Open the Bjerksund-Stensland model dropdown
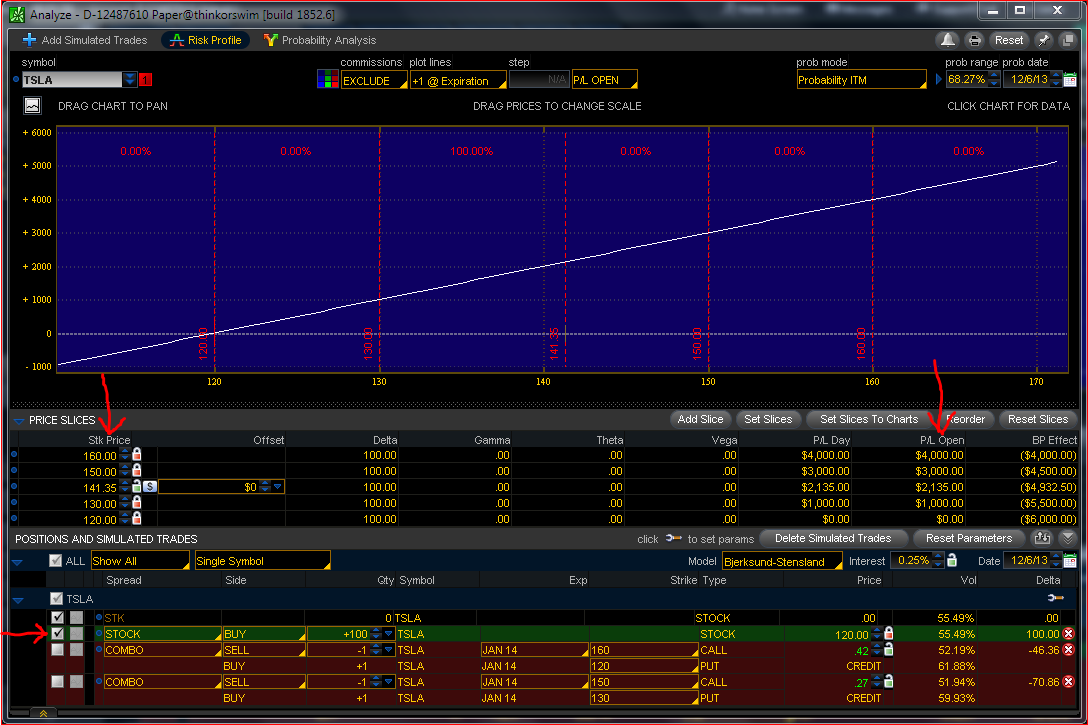This screenshot has height=725, width=1088. (781, 561)
